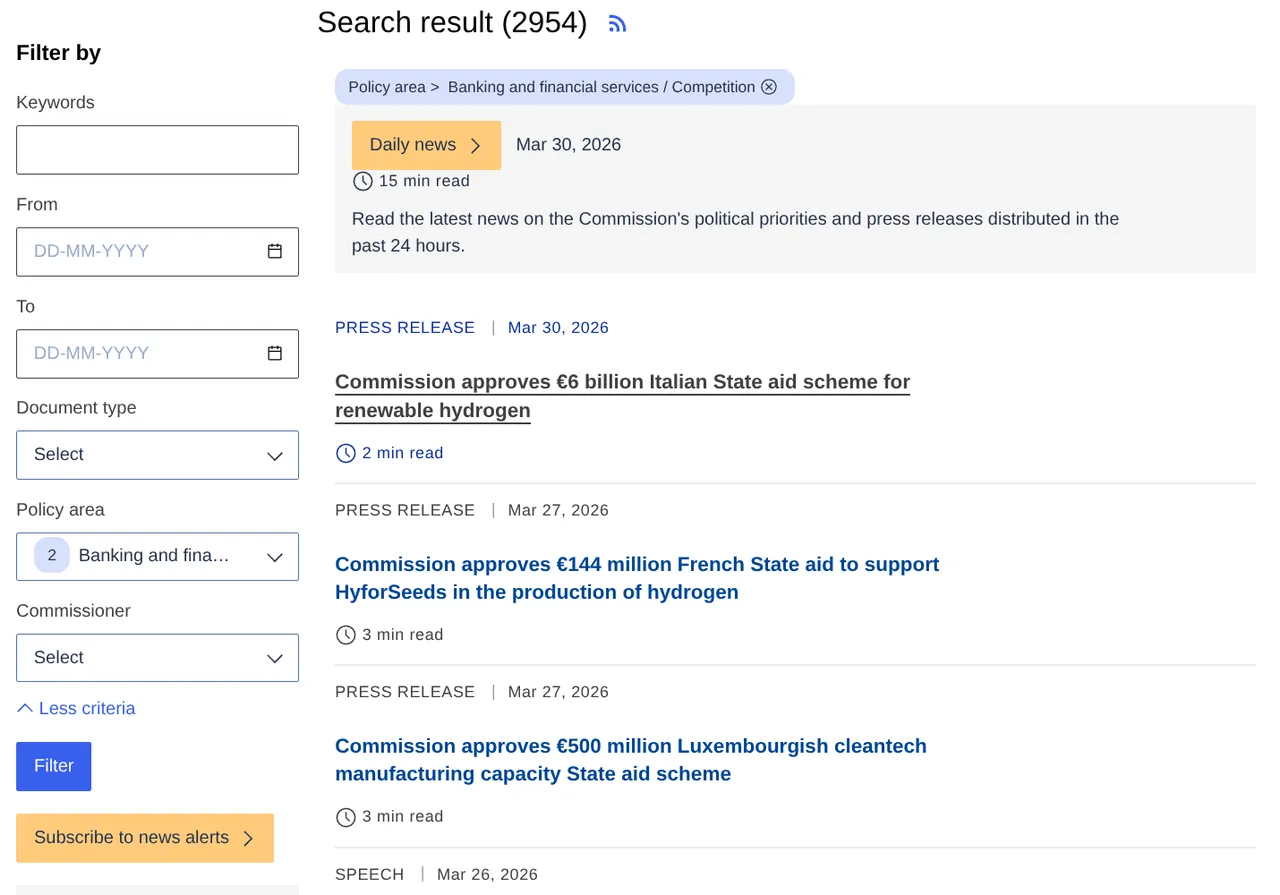This screenshot has width=1280, height=895.
Task: Click the arrow icon on Daily news
Action: tap(476, 146)
